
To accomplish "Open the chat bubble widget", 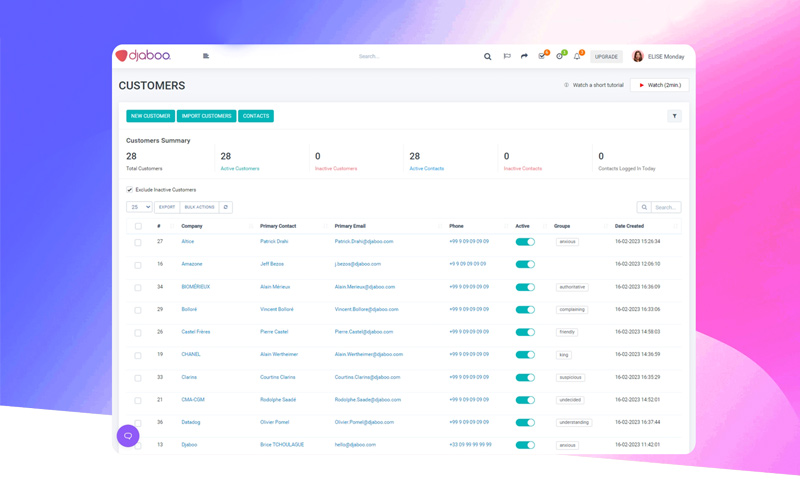I will tap(128, 436).
